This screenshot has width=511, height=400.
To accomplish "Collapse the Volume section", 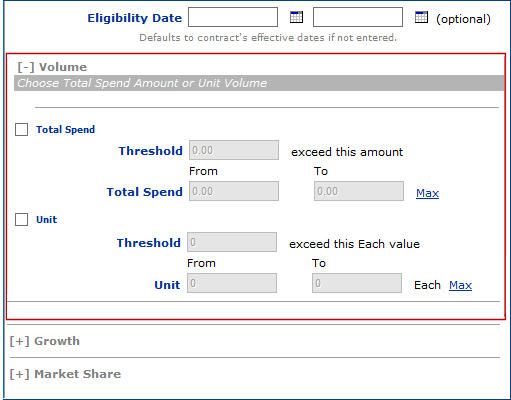I will tap(26, 67).
